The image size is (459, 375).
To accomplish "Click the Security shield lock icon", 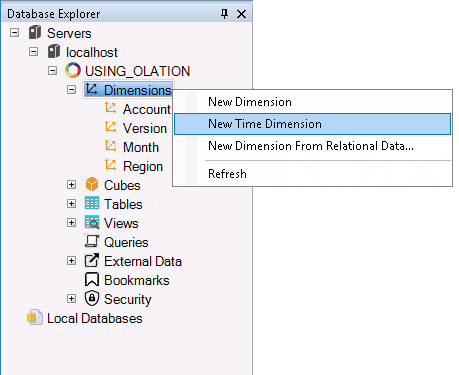I will click(x=92, y=298).
